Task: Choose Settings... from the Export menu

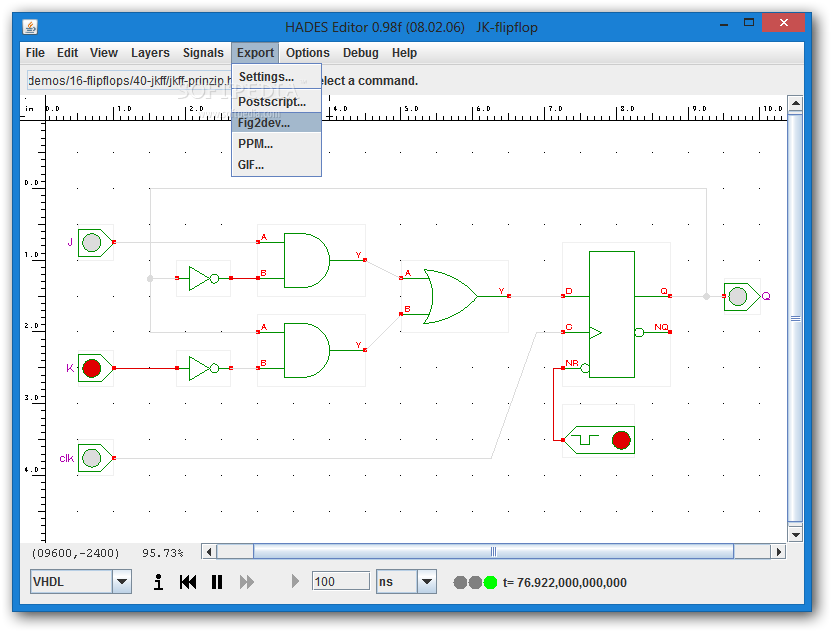Action: [276, 77]
